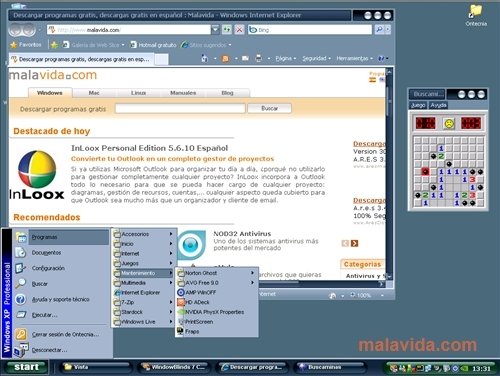Switch to the Mac tab on malavida
This screenshot has height=376, width=500.
(94, 93)
